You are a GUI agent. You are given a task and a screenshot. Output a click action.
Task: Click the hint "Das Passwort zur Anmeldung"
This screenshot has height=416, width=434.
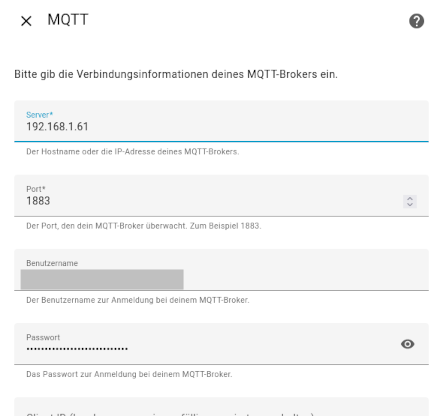129,374
